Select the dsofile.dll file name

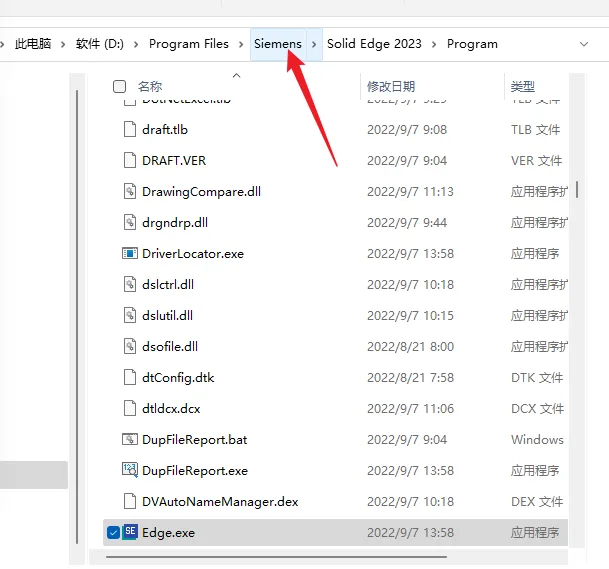(170, 346)
